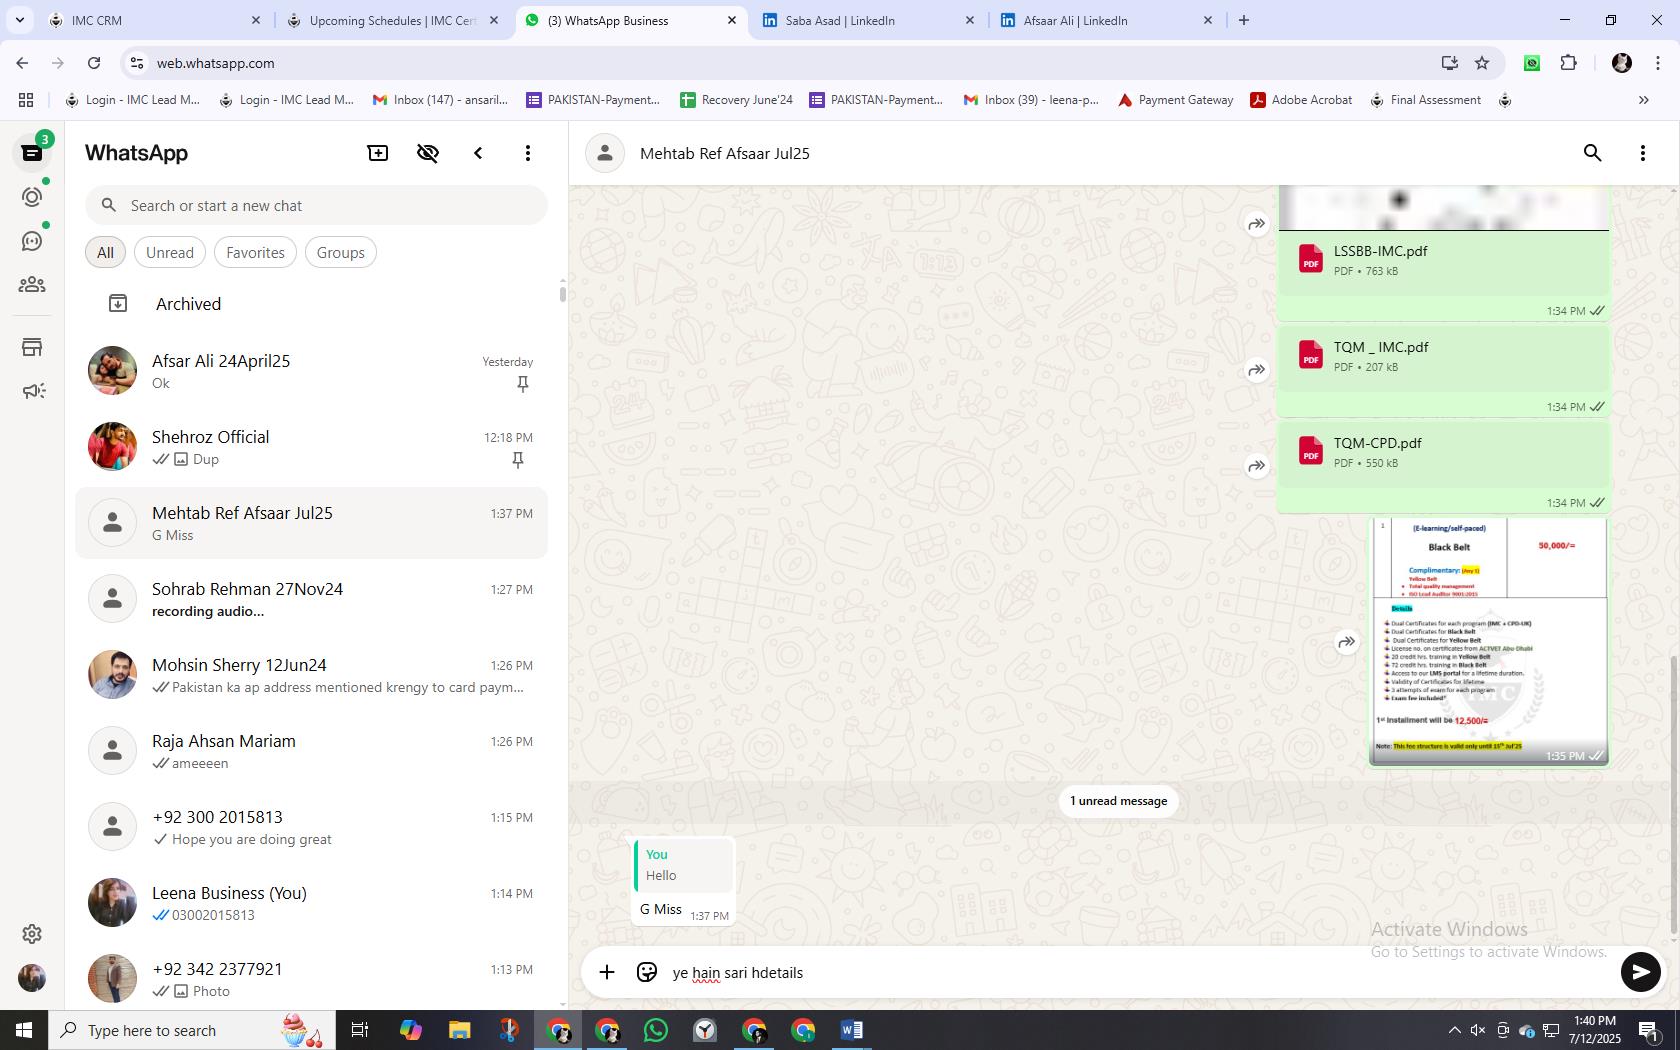Open Recovery June'24 bookmark

(736, 100)
